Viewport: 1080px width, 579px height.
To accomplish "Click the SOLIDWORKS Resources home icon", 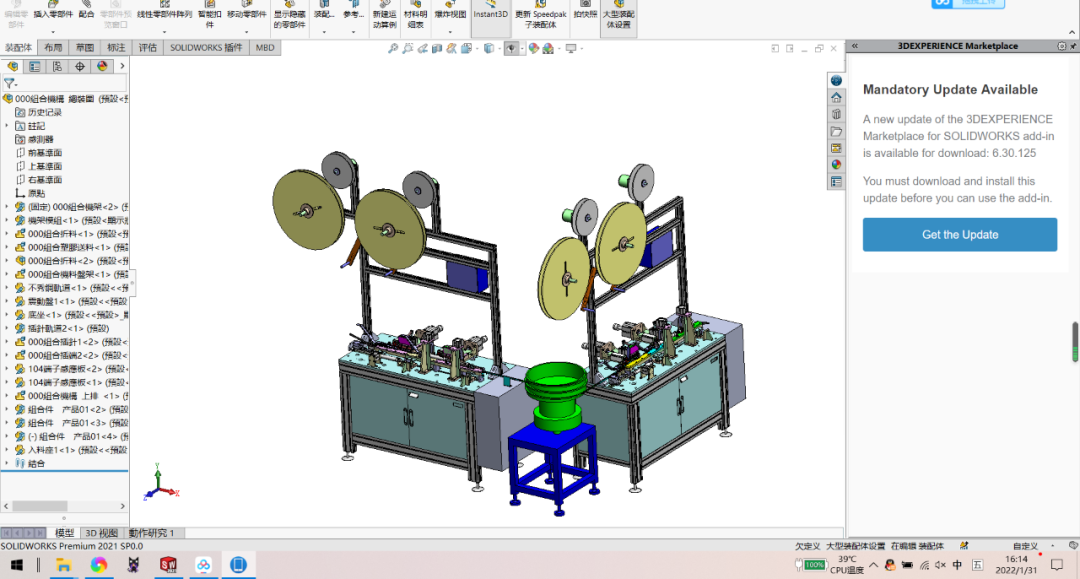I will click(836, 97).
